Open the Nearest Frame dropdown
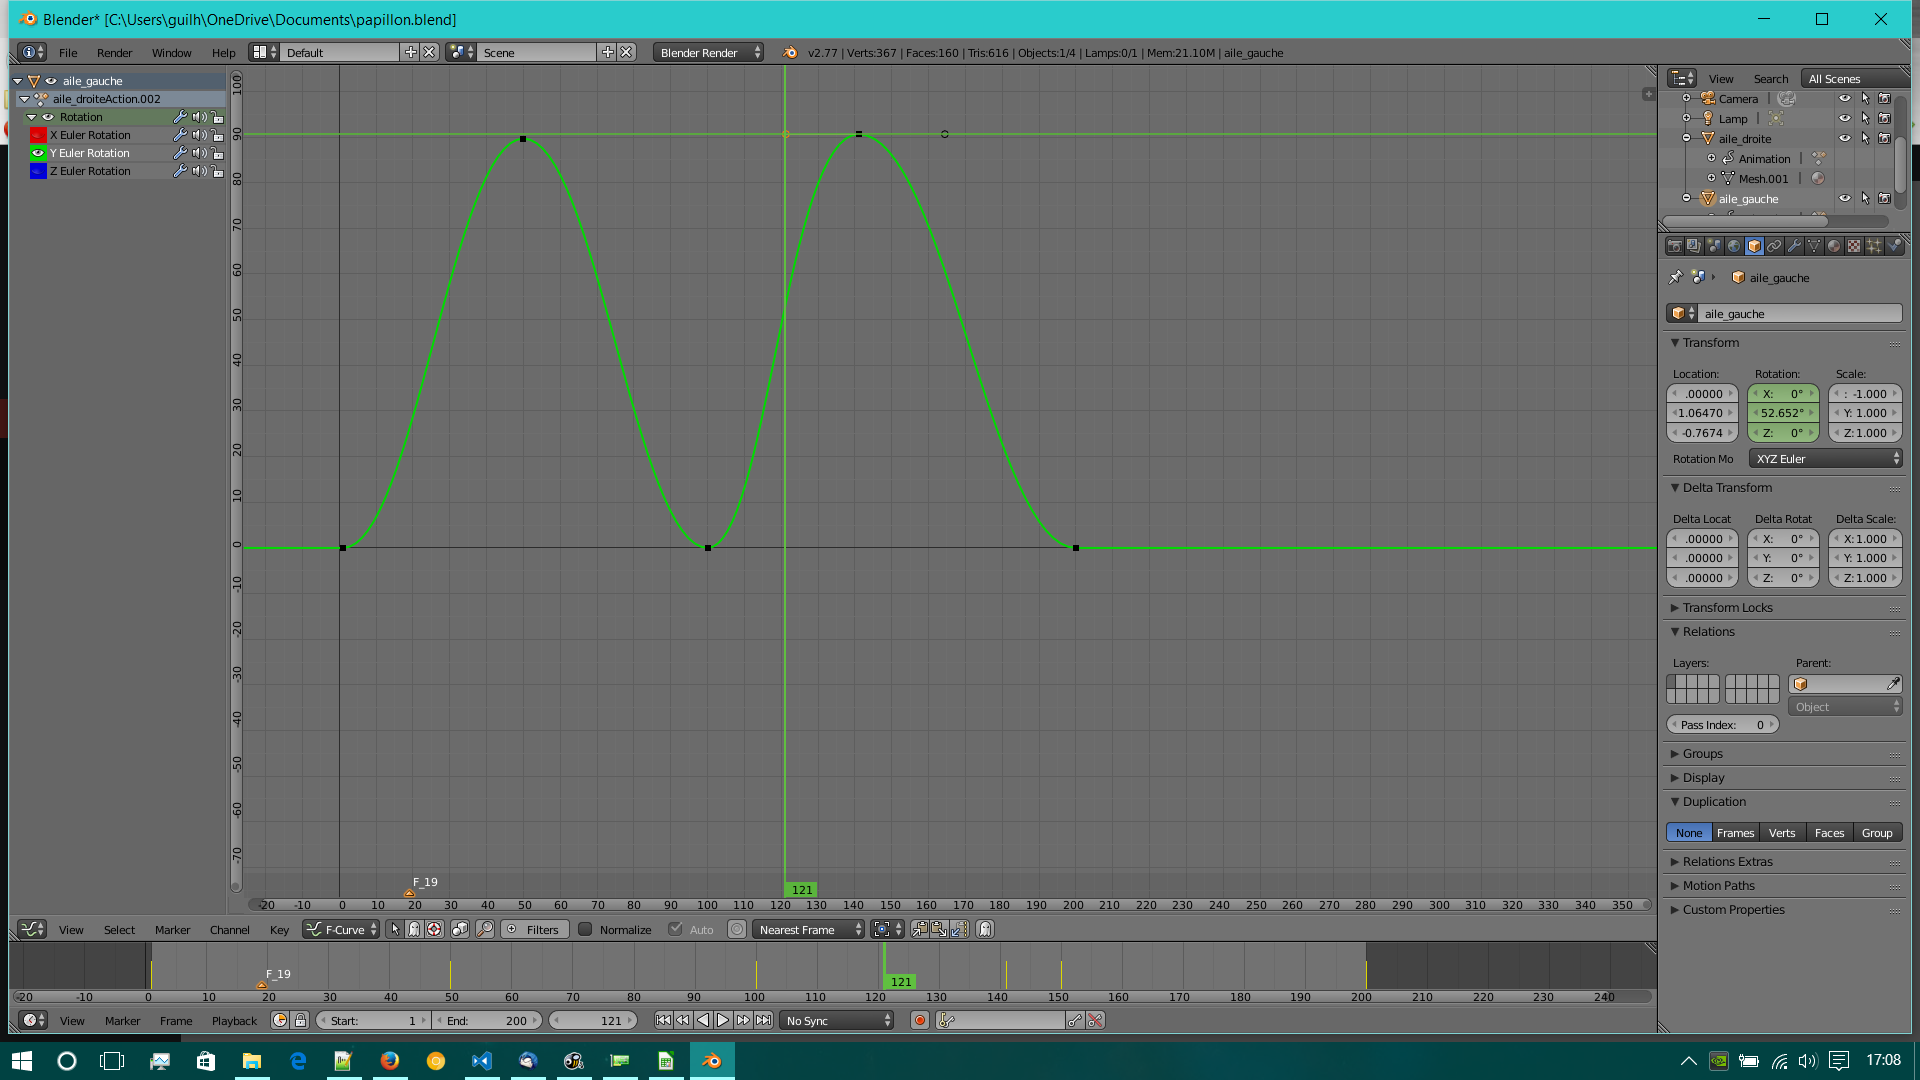The height and width of the screenshot is (1080, 1920). 808,930
